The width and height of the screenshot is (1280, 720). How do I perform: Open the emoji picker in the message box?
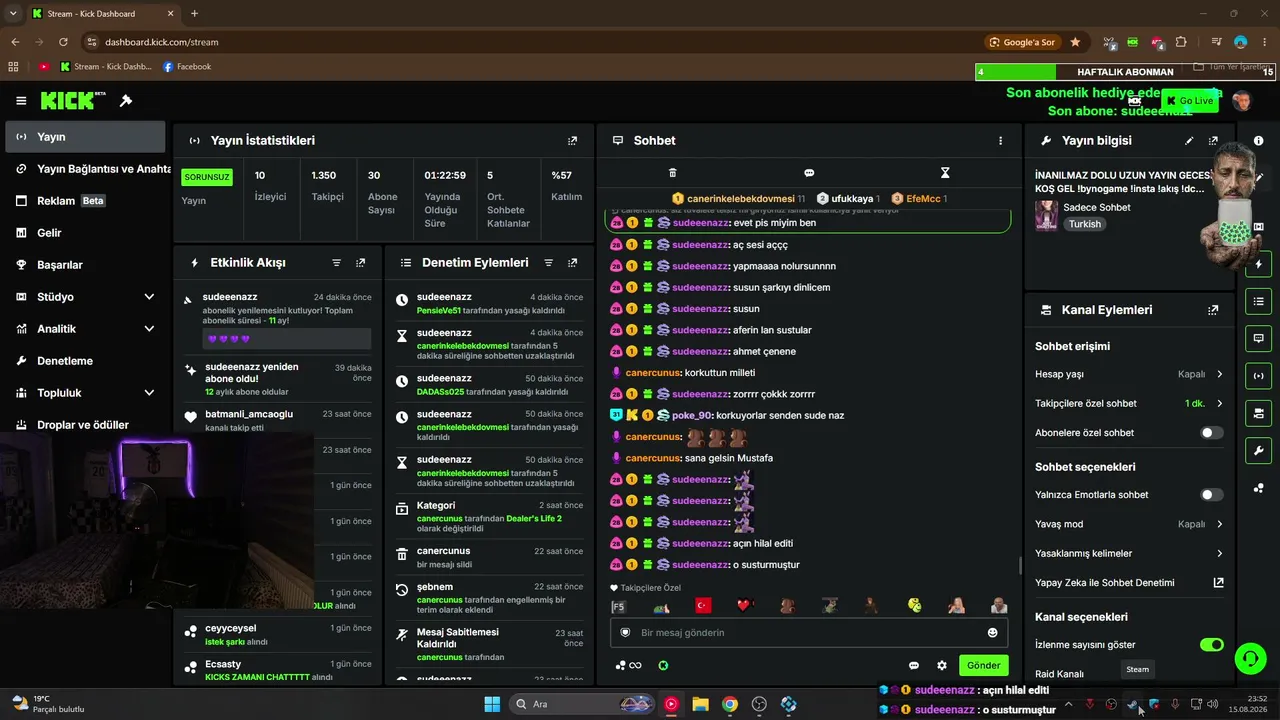click(992, 633)
